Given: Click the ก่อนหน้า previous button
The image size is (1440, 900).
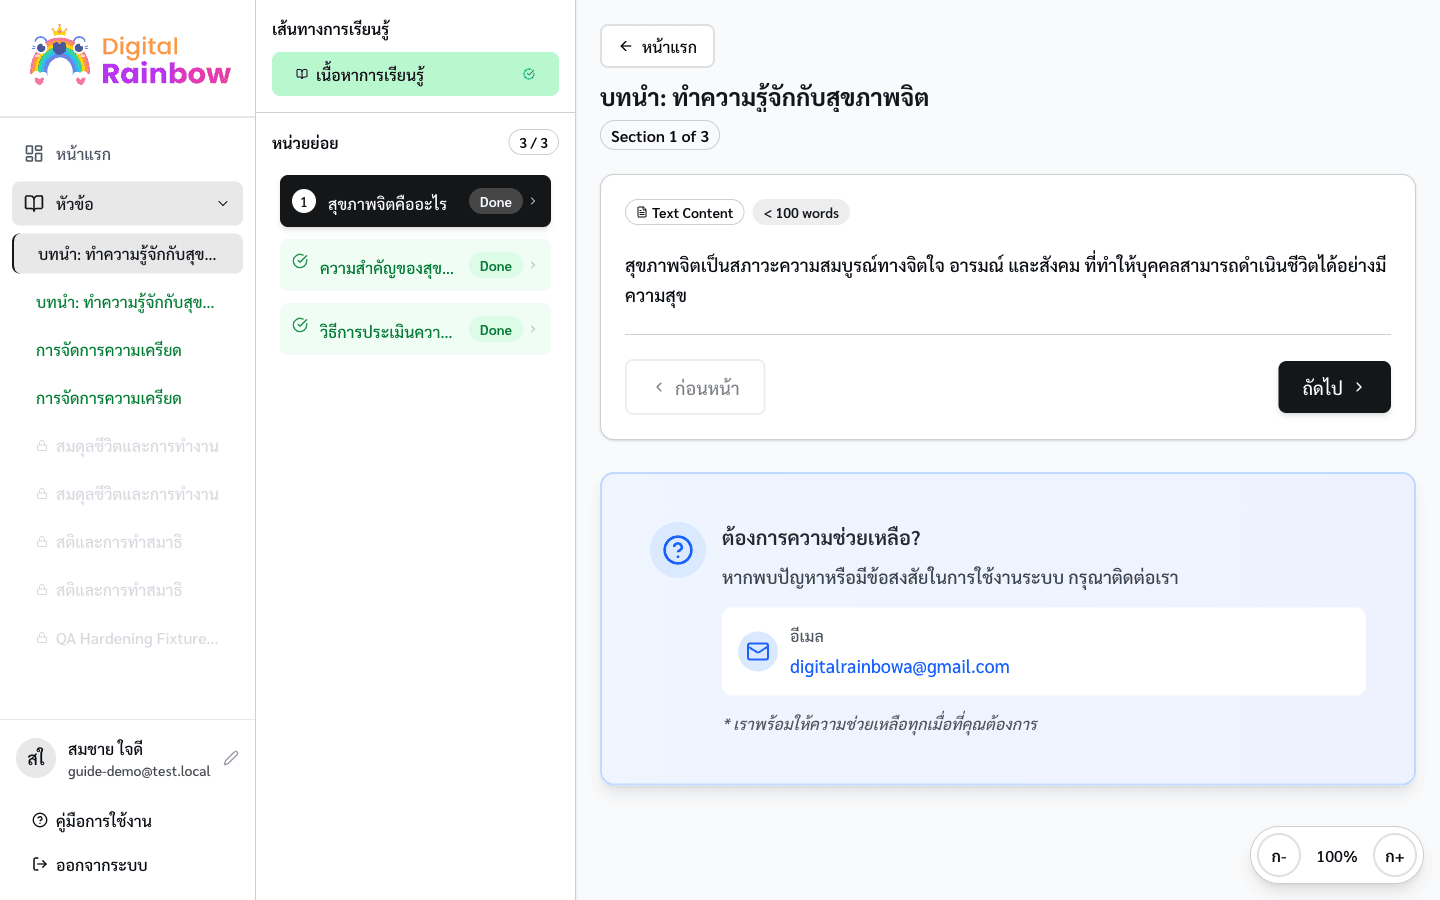Looking at the screenshot, I should click(695, 387).
